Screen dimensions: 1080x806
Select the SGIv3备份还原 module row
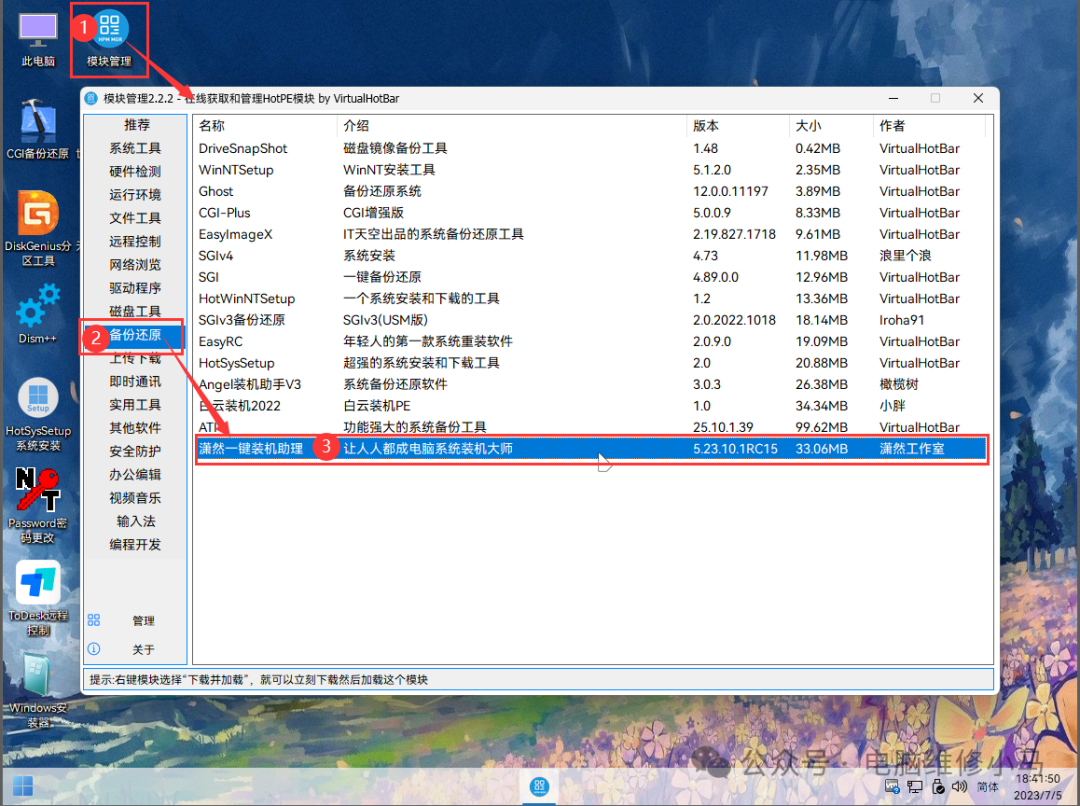tap(592, 320)
